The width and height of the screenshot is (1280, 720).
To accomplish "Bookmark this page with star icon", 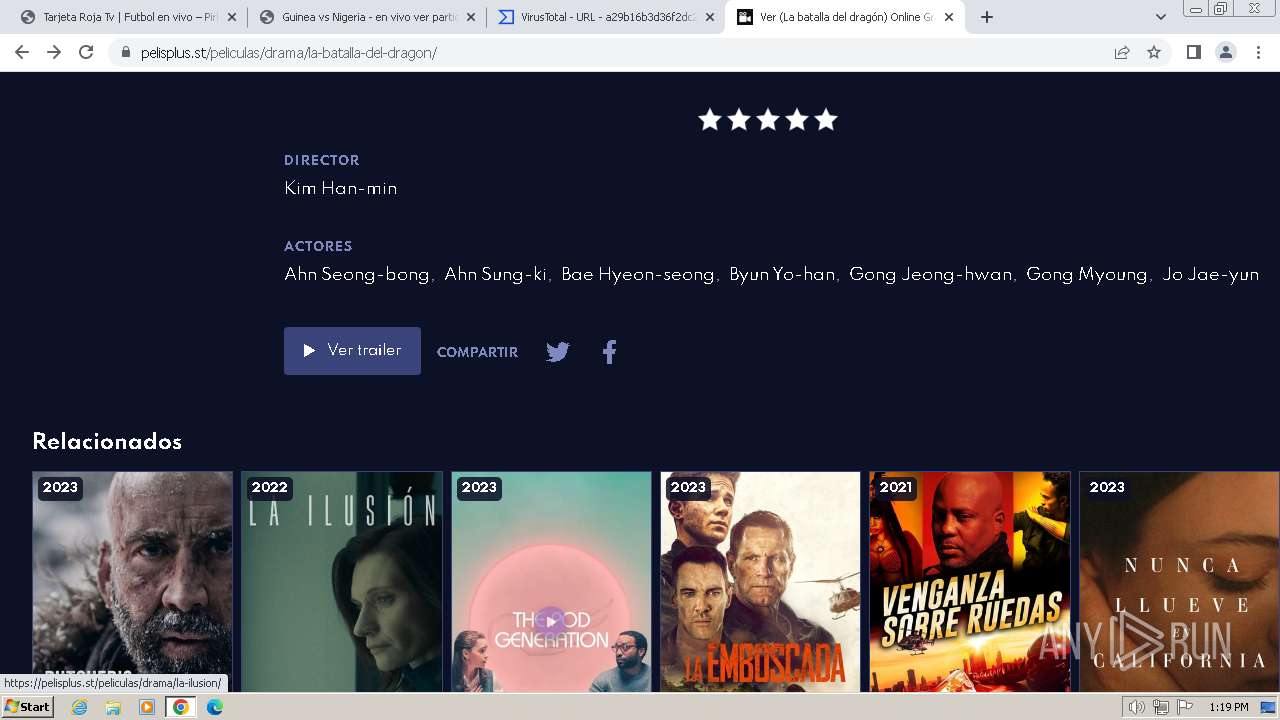I will pyautogui.click(x=1154, y=53).
